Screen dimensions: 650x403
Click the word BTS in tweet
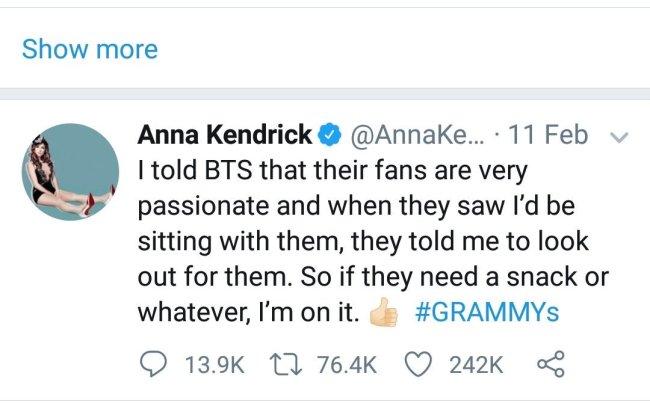coord(228,170)
